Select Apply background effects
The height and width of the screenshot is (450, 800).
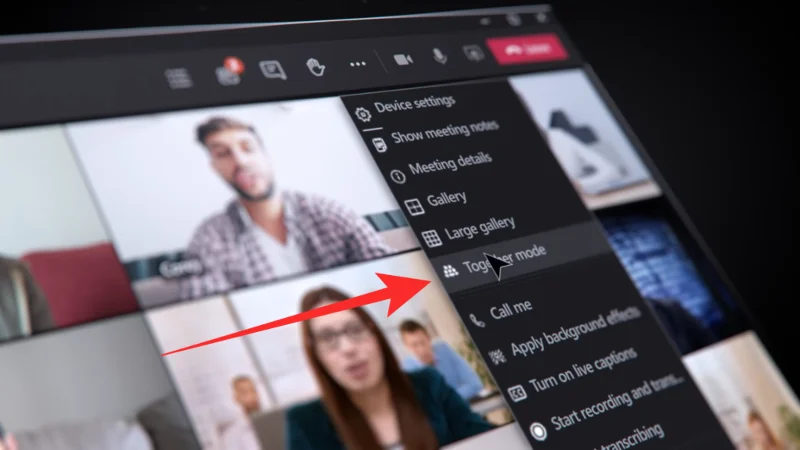564,335
